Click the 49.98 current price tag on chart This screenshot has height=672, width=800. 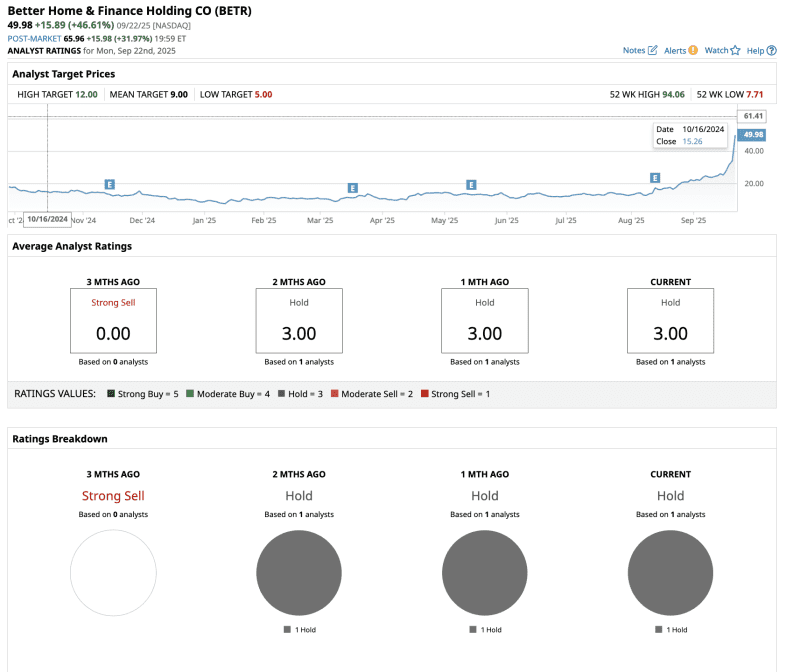751,134
